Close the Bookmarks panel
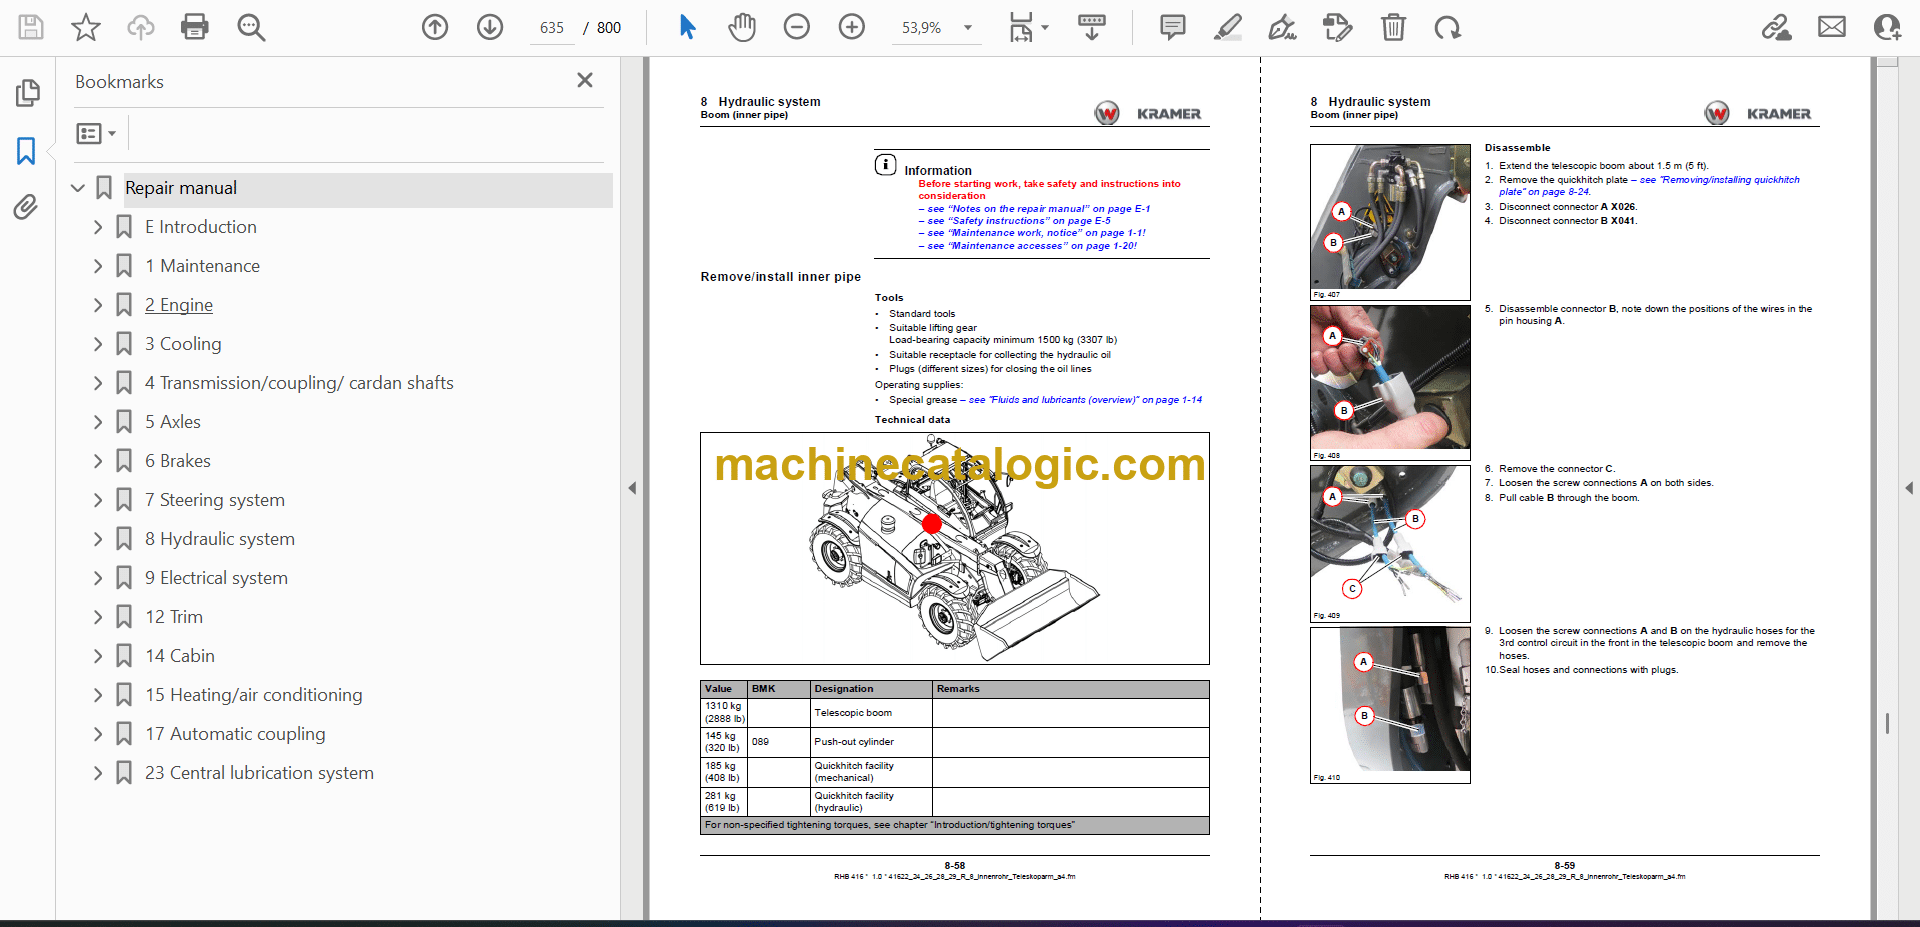Viewport: 1920px width, 927px height. tap(585, 80)
